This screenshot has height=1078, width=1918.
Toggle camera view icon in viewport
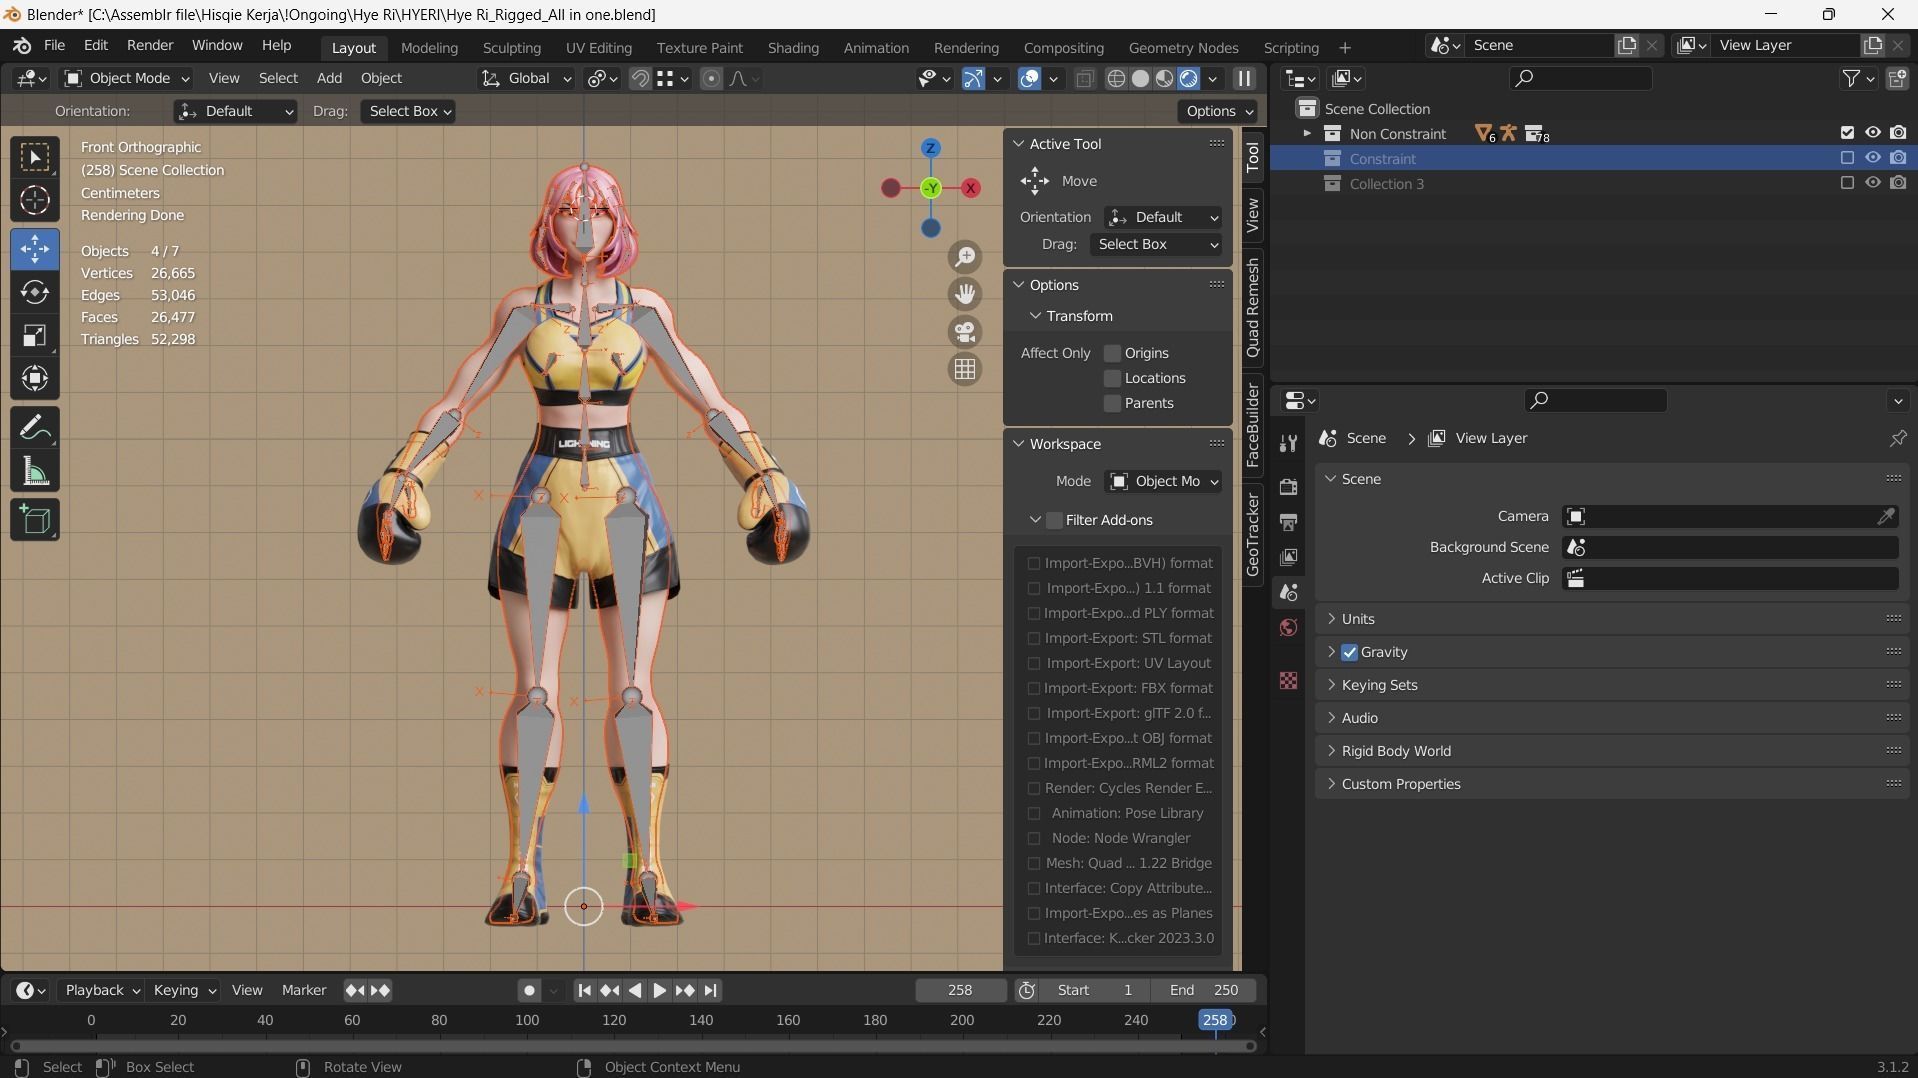point(965,331)
